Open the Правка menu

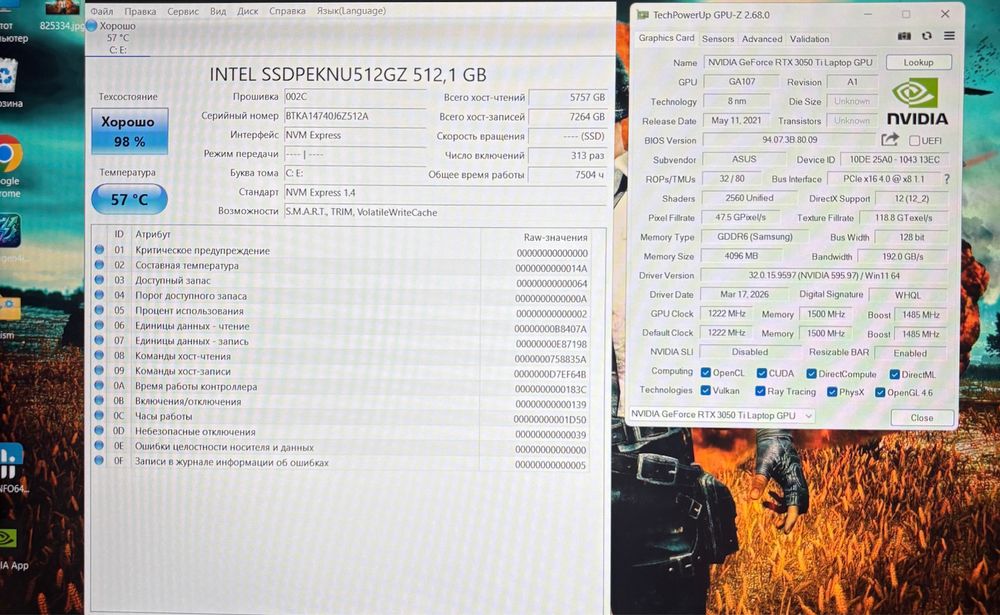(140, 11)
